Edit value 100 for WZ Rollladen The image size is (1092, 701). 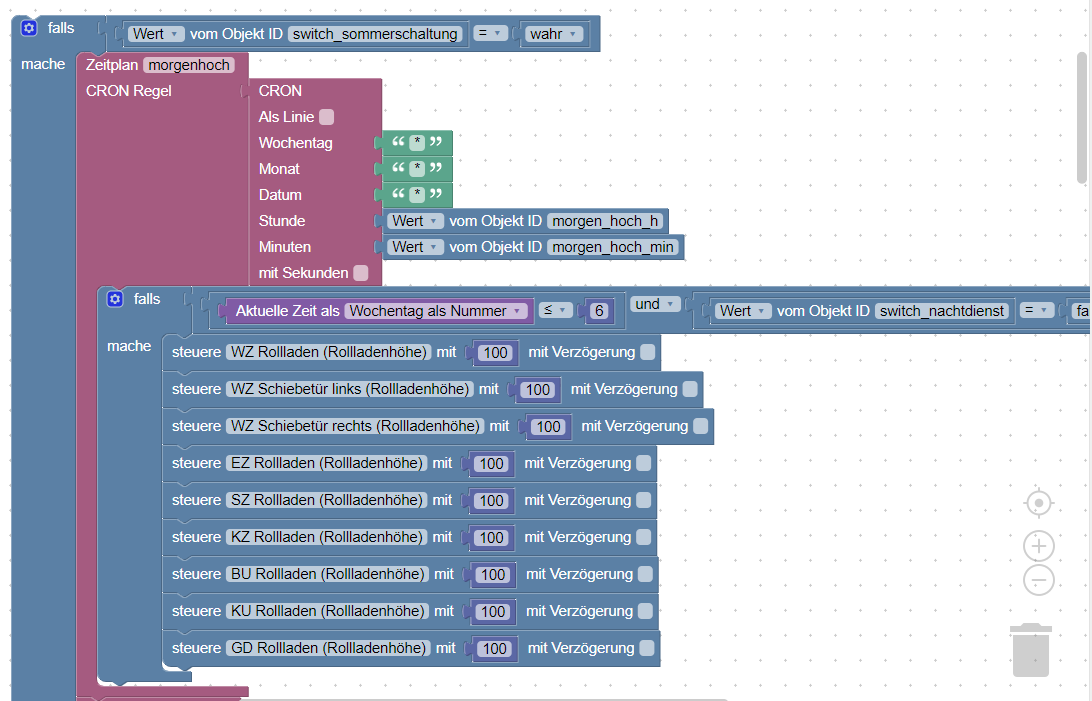[495, 353]
